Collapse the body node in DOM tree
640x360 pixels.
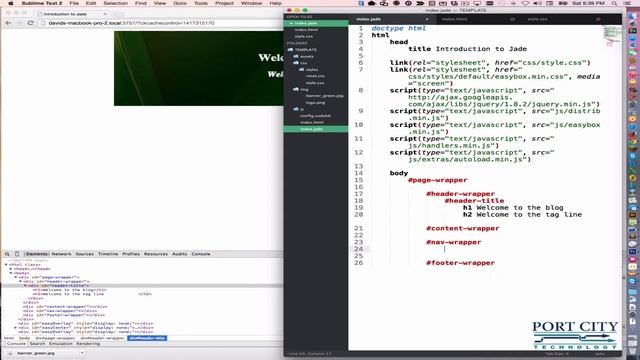pos(11,273)
